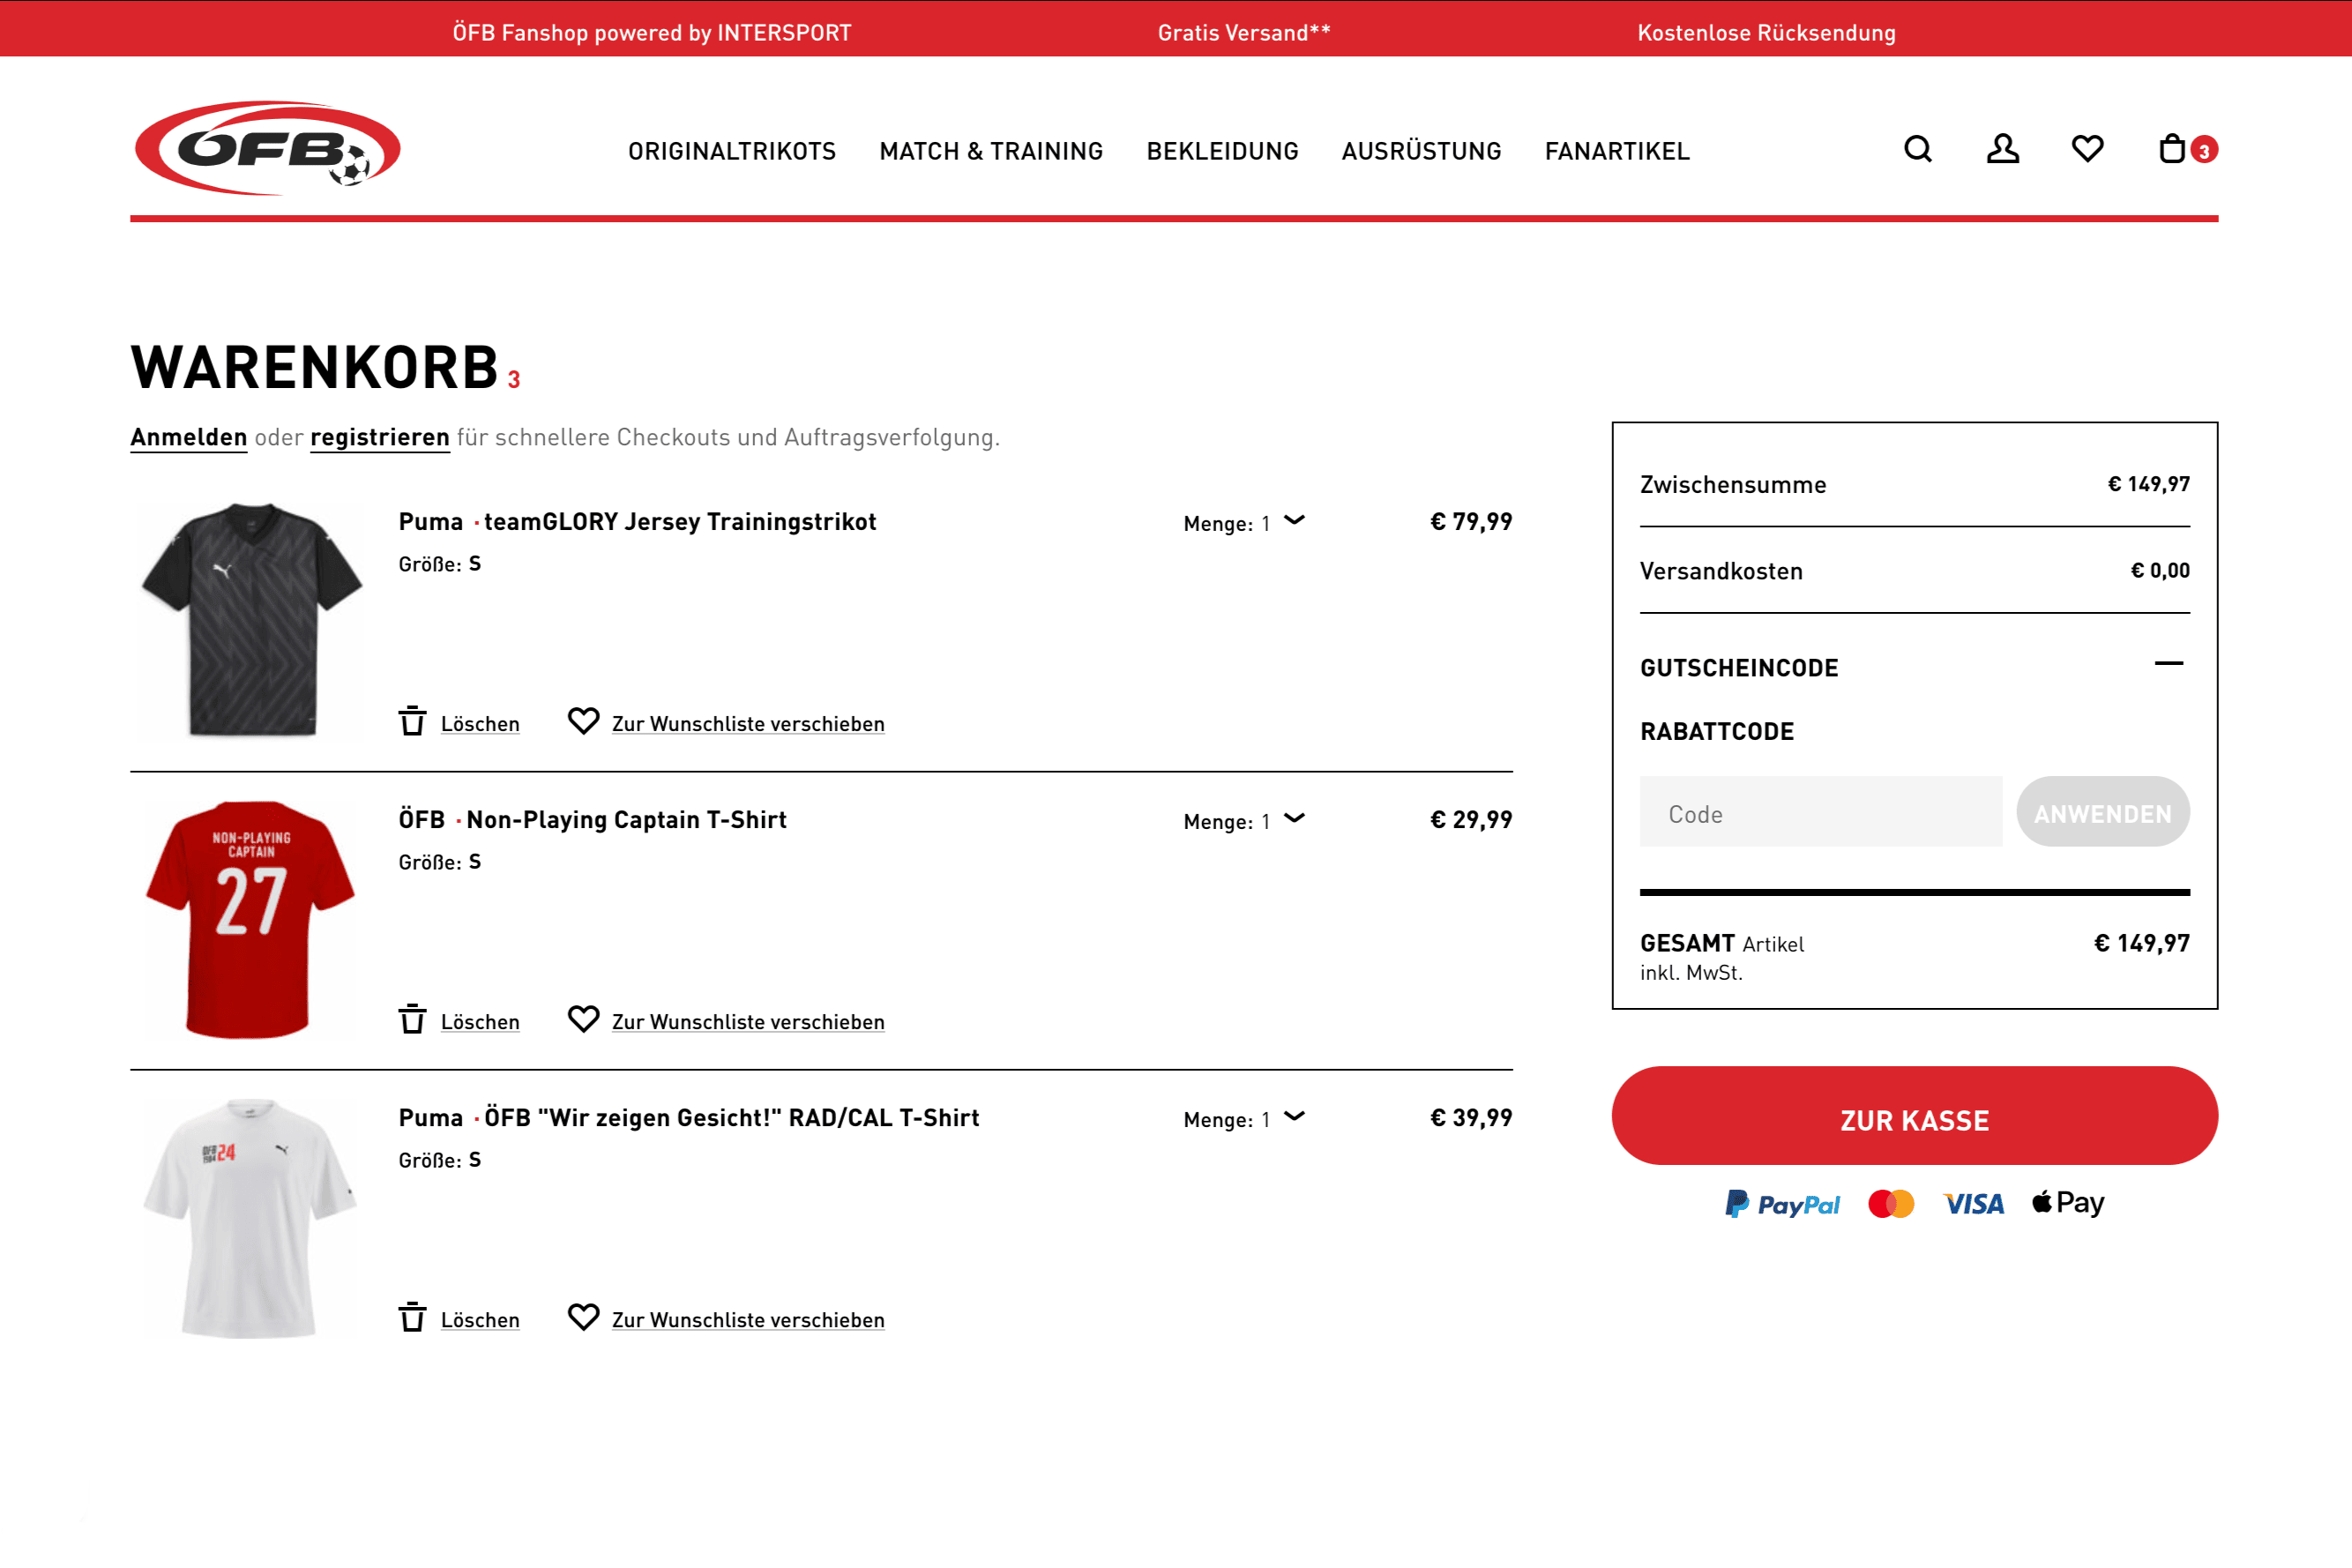Open Non-Playing Captain T-Shirt product title
2352x1568 pixels.
pos(626,820)
